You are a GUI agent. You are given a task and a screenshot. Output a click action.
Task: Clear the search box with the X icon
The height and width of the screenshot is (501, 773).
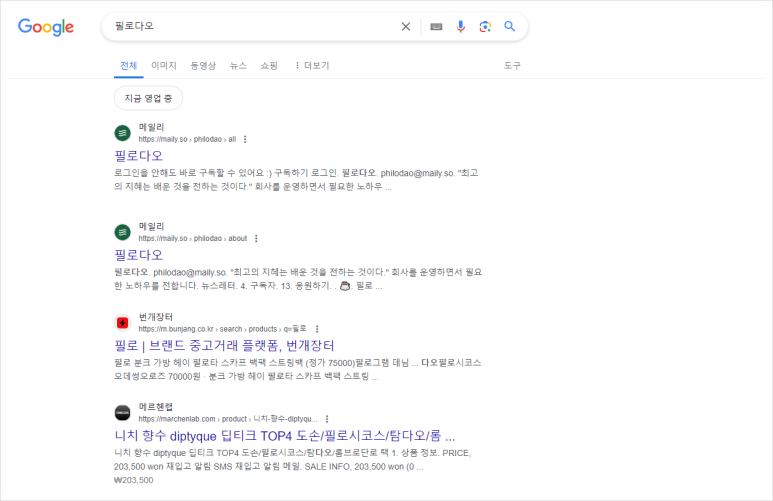pyautogui.click(x=406, y=27)
